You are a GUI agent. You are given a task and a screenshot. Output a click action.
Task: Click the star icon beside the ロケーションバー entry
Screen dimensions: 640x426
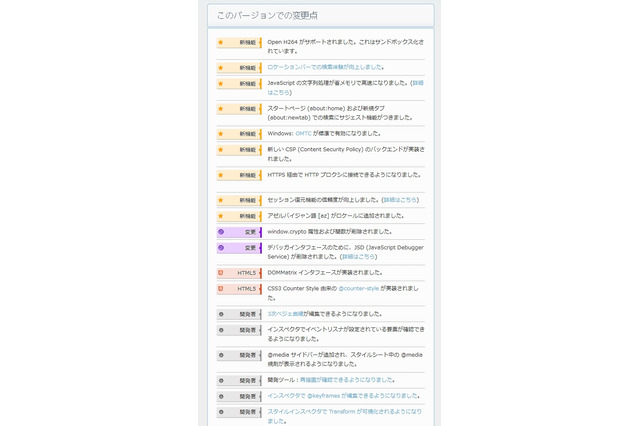(220, 67)
